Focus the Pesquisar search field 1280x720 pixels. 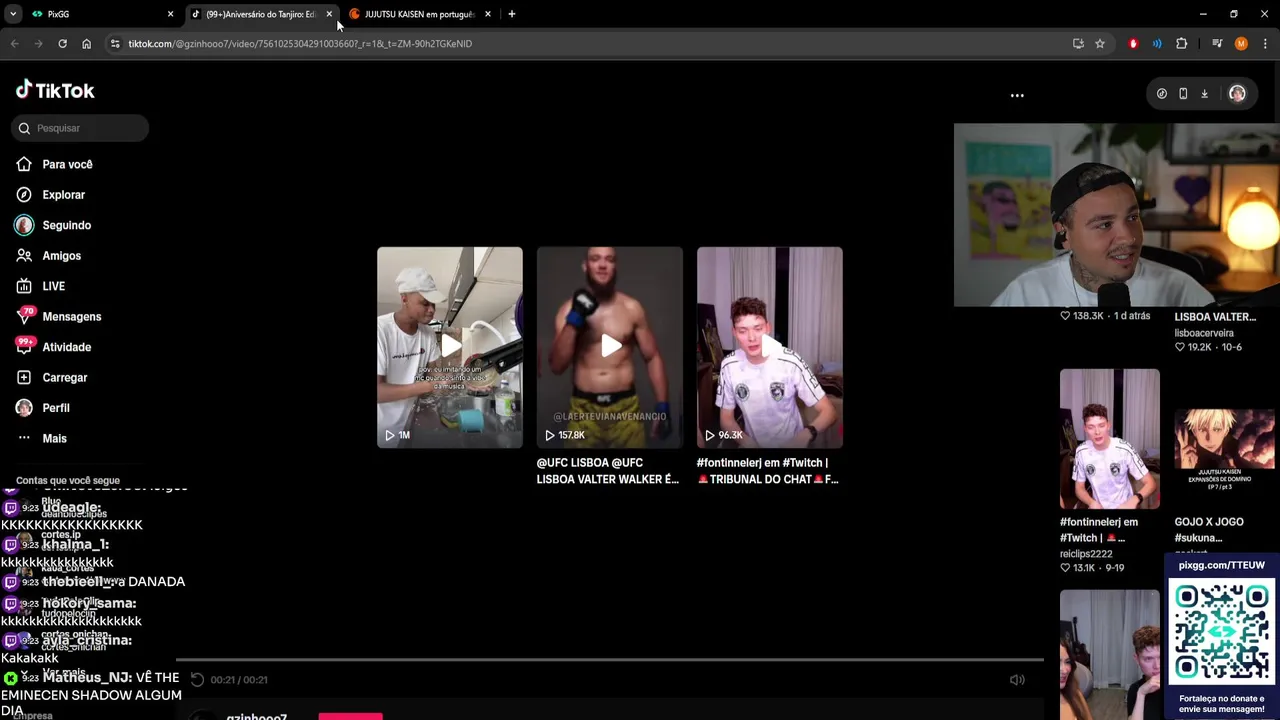pos(81,128)
